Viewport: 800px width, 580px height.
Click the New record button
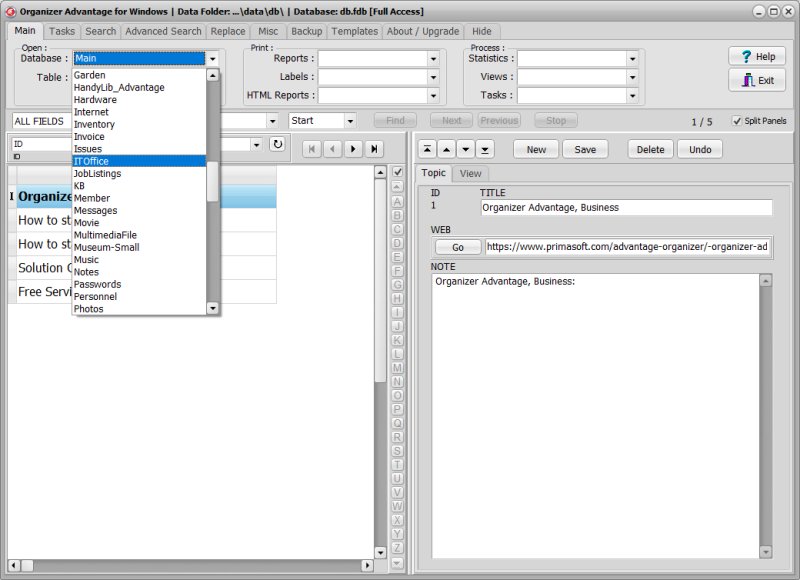point(536,149)
